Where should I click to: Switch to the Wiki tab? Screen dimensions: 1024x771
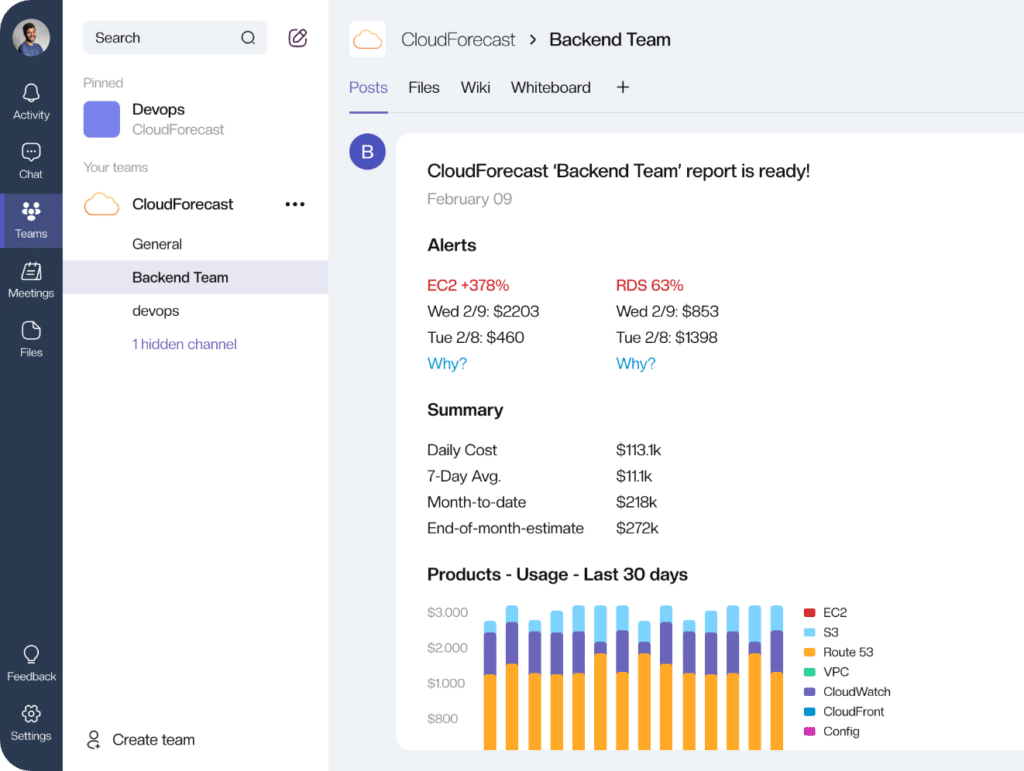tap(475, 88)
